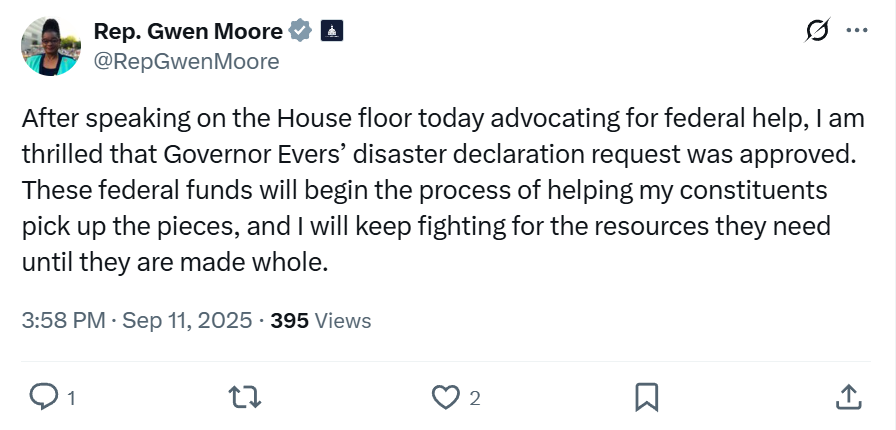Click the Sep 11, 2025 date
This screenshot has width=896, height=430.
[187, 321]
